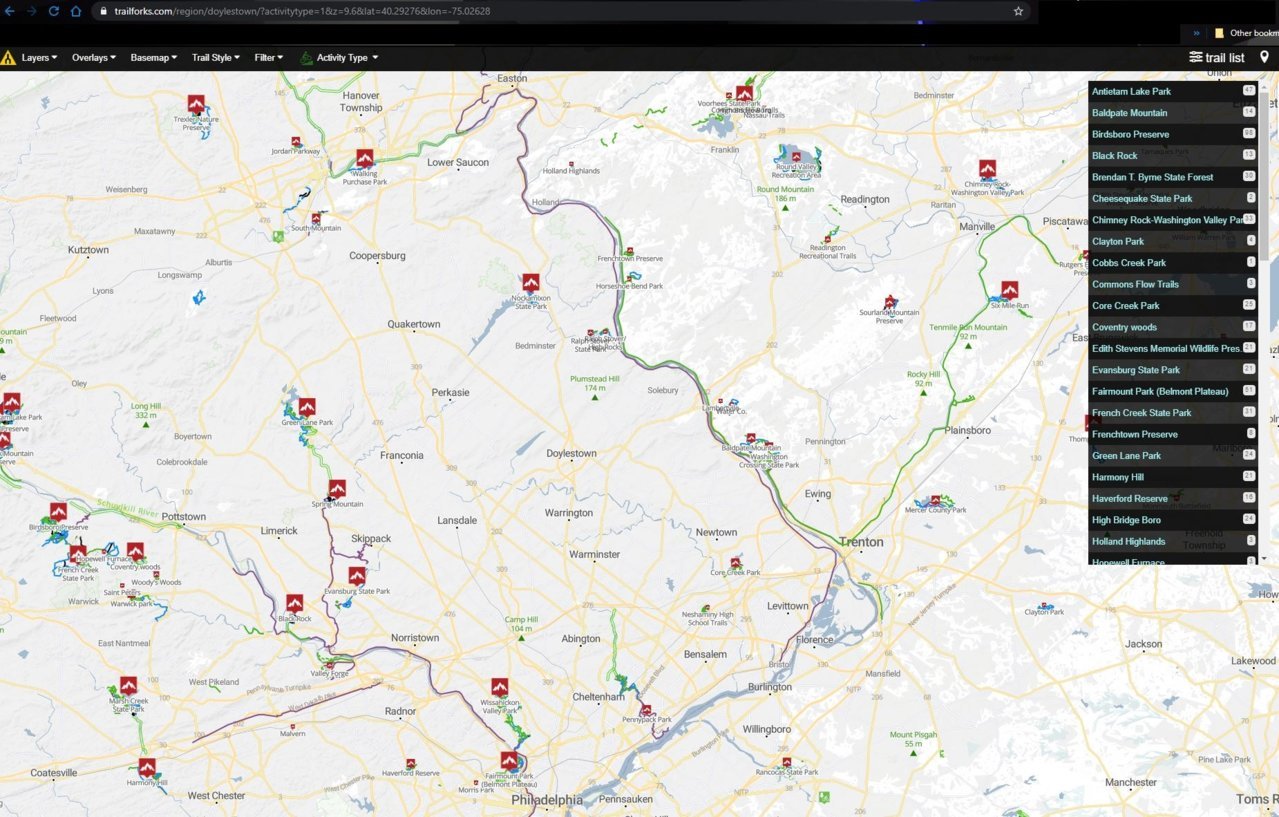The width and height of the screenshot is (1279, 817).
Task: Select High Bridge Boro in list
Action: tap(1173, 520)
